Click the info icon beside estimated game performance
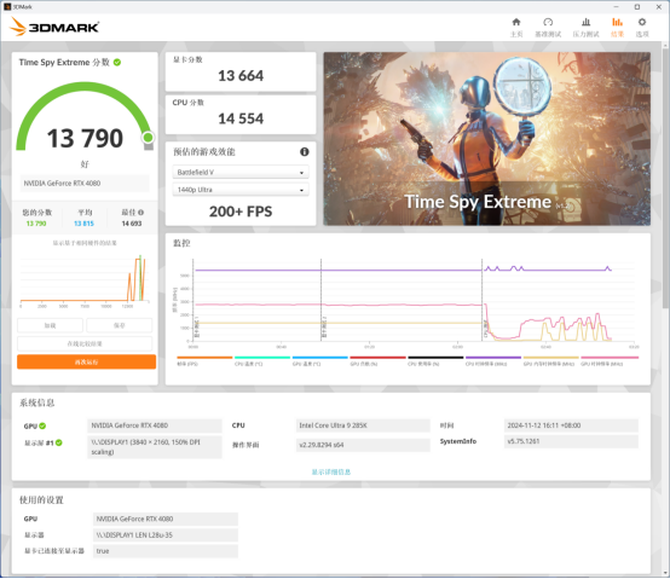The height and width of the screenshot is (579, 670). point(304,152)
